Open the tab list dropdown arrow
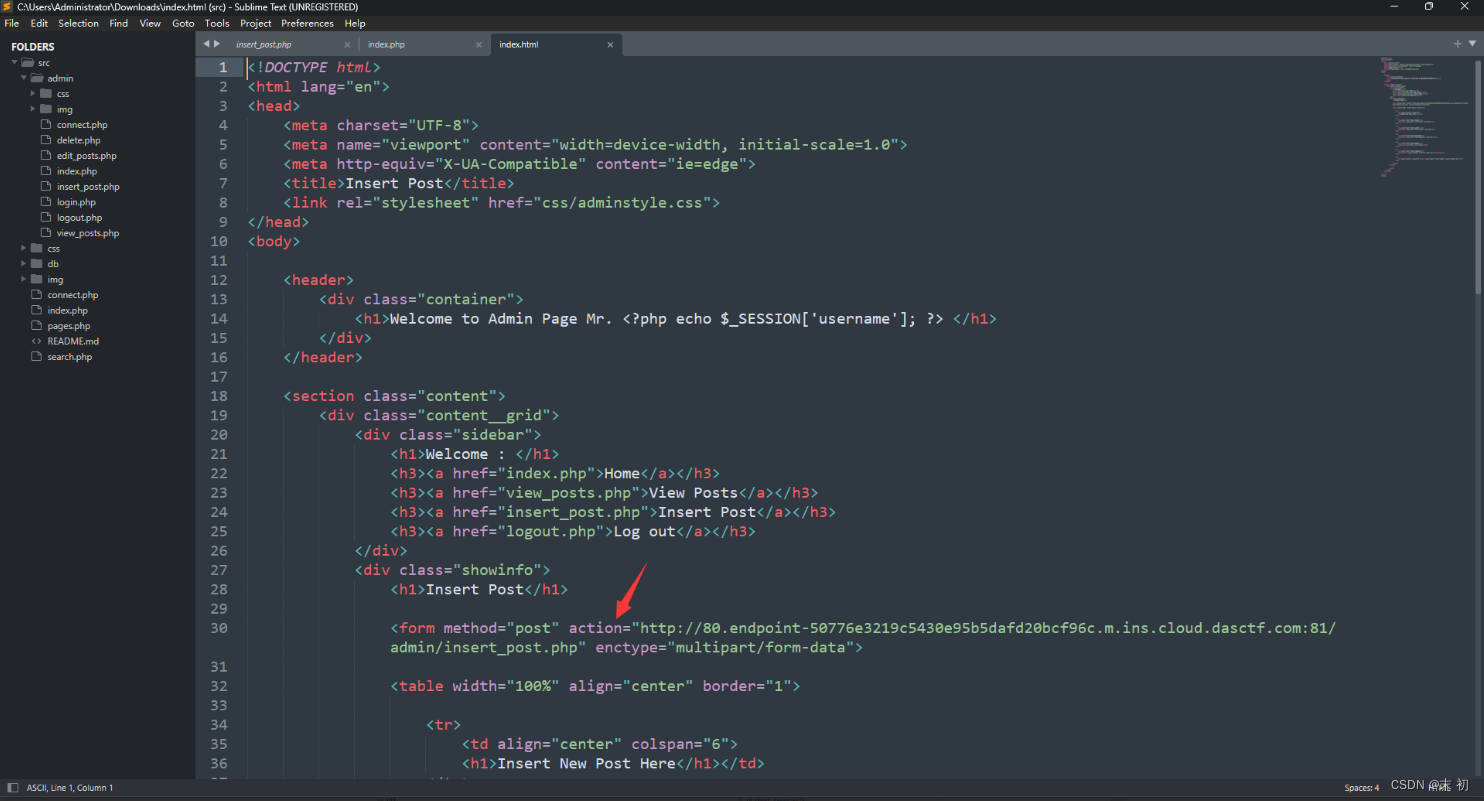Image resolution: width=1484 pixels, height=801 pixels. click(x=1472, y=44)
